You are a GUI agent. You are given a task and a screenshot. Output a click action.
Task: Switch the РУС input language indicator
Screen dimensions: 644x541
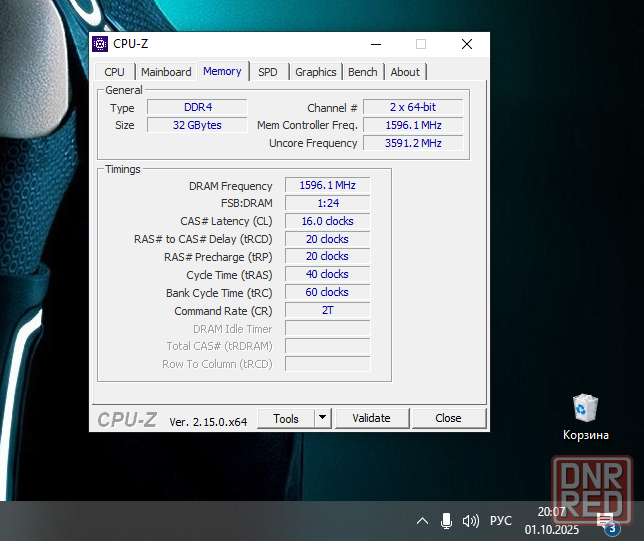click(x=501, y=521)
